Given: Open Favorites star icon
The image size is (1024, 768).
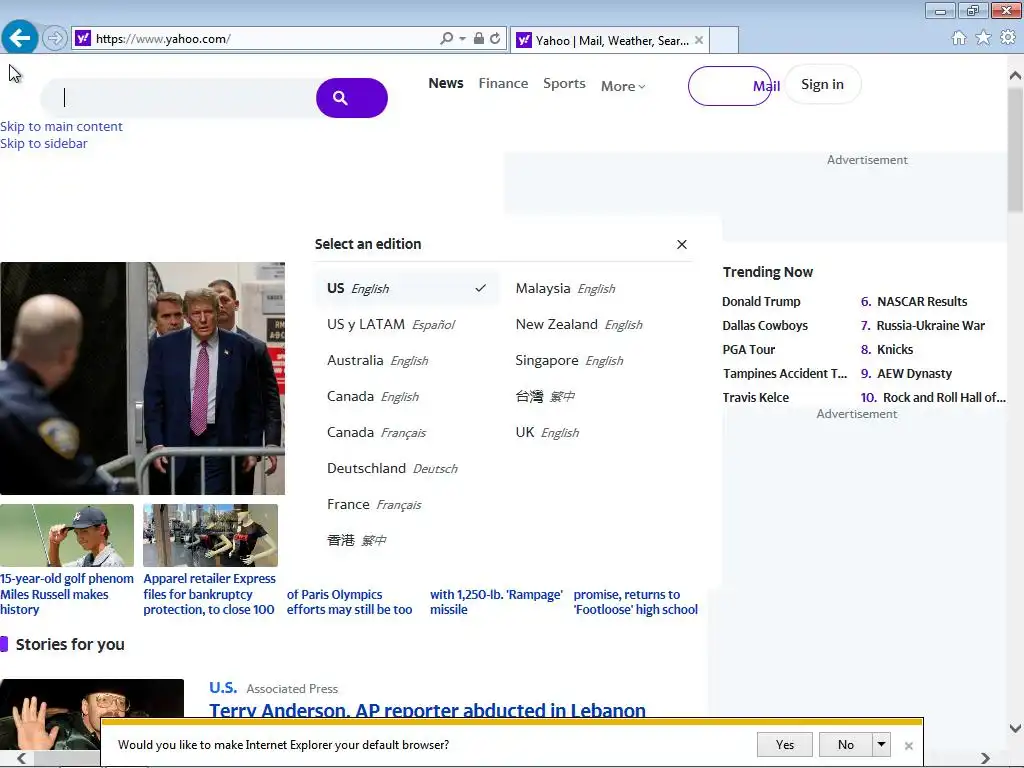Looking at the screenshot, I should (983, 38).
